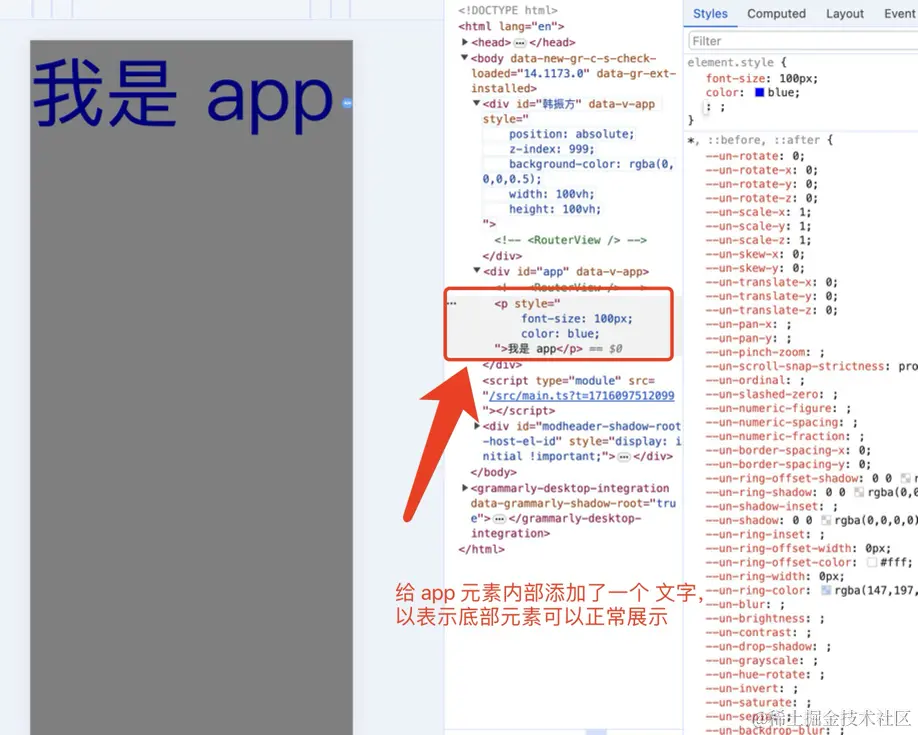
Task: Click "width: 100vh;" in the style attribute
Action: point(552,194)
